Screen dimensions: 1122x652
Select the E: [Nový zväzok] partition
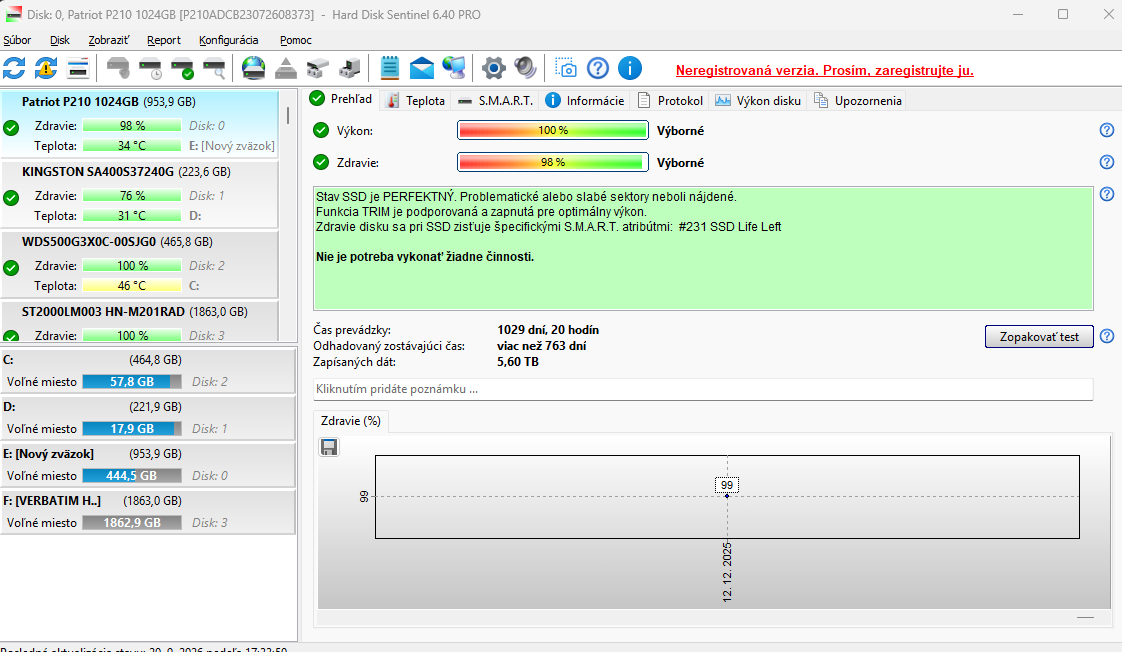(147, 464)
